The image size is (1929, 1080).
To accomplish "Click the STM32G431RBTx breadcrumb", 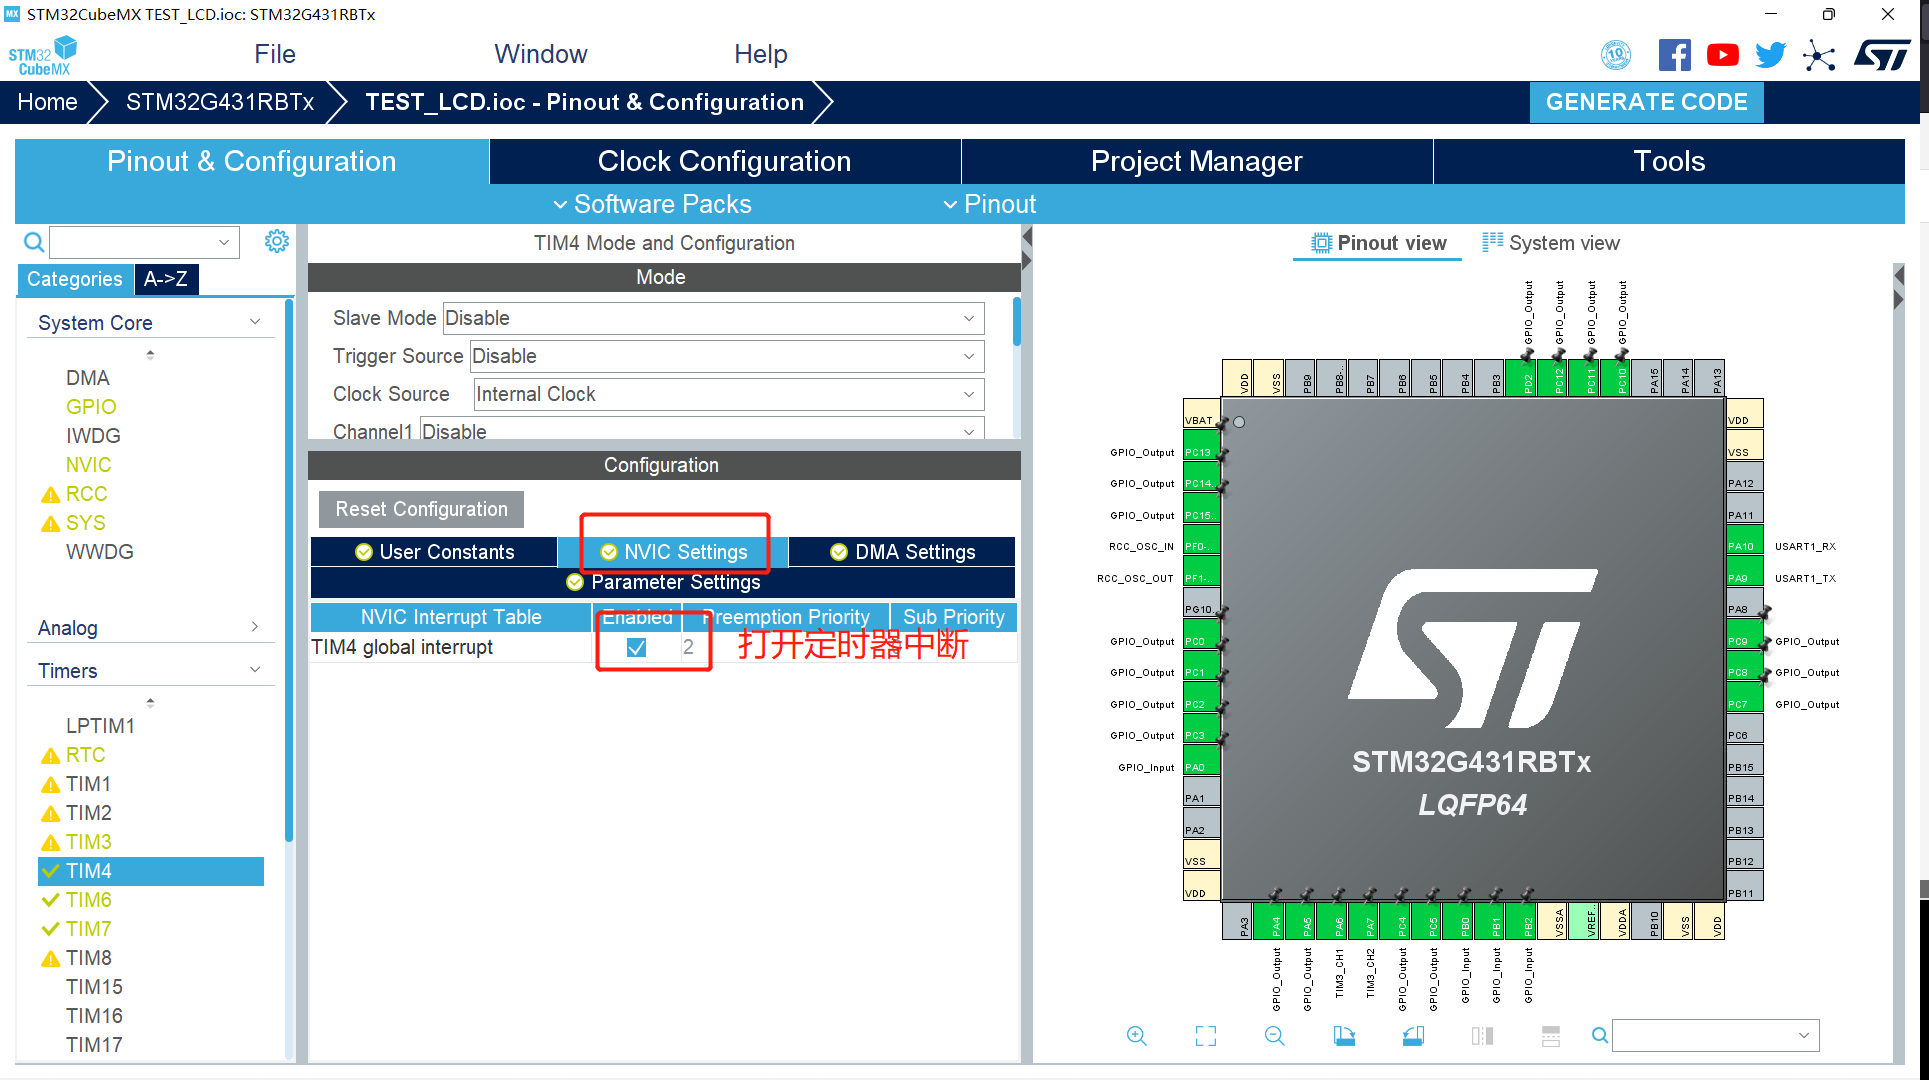I will [x=220, y=102].
